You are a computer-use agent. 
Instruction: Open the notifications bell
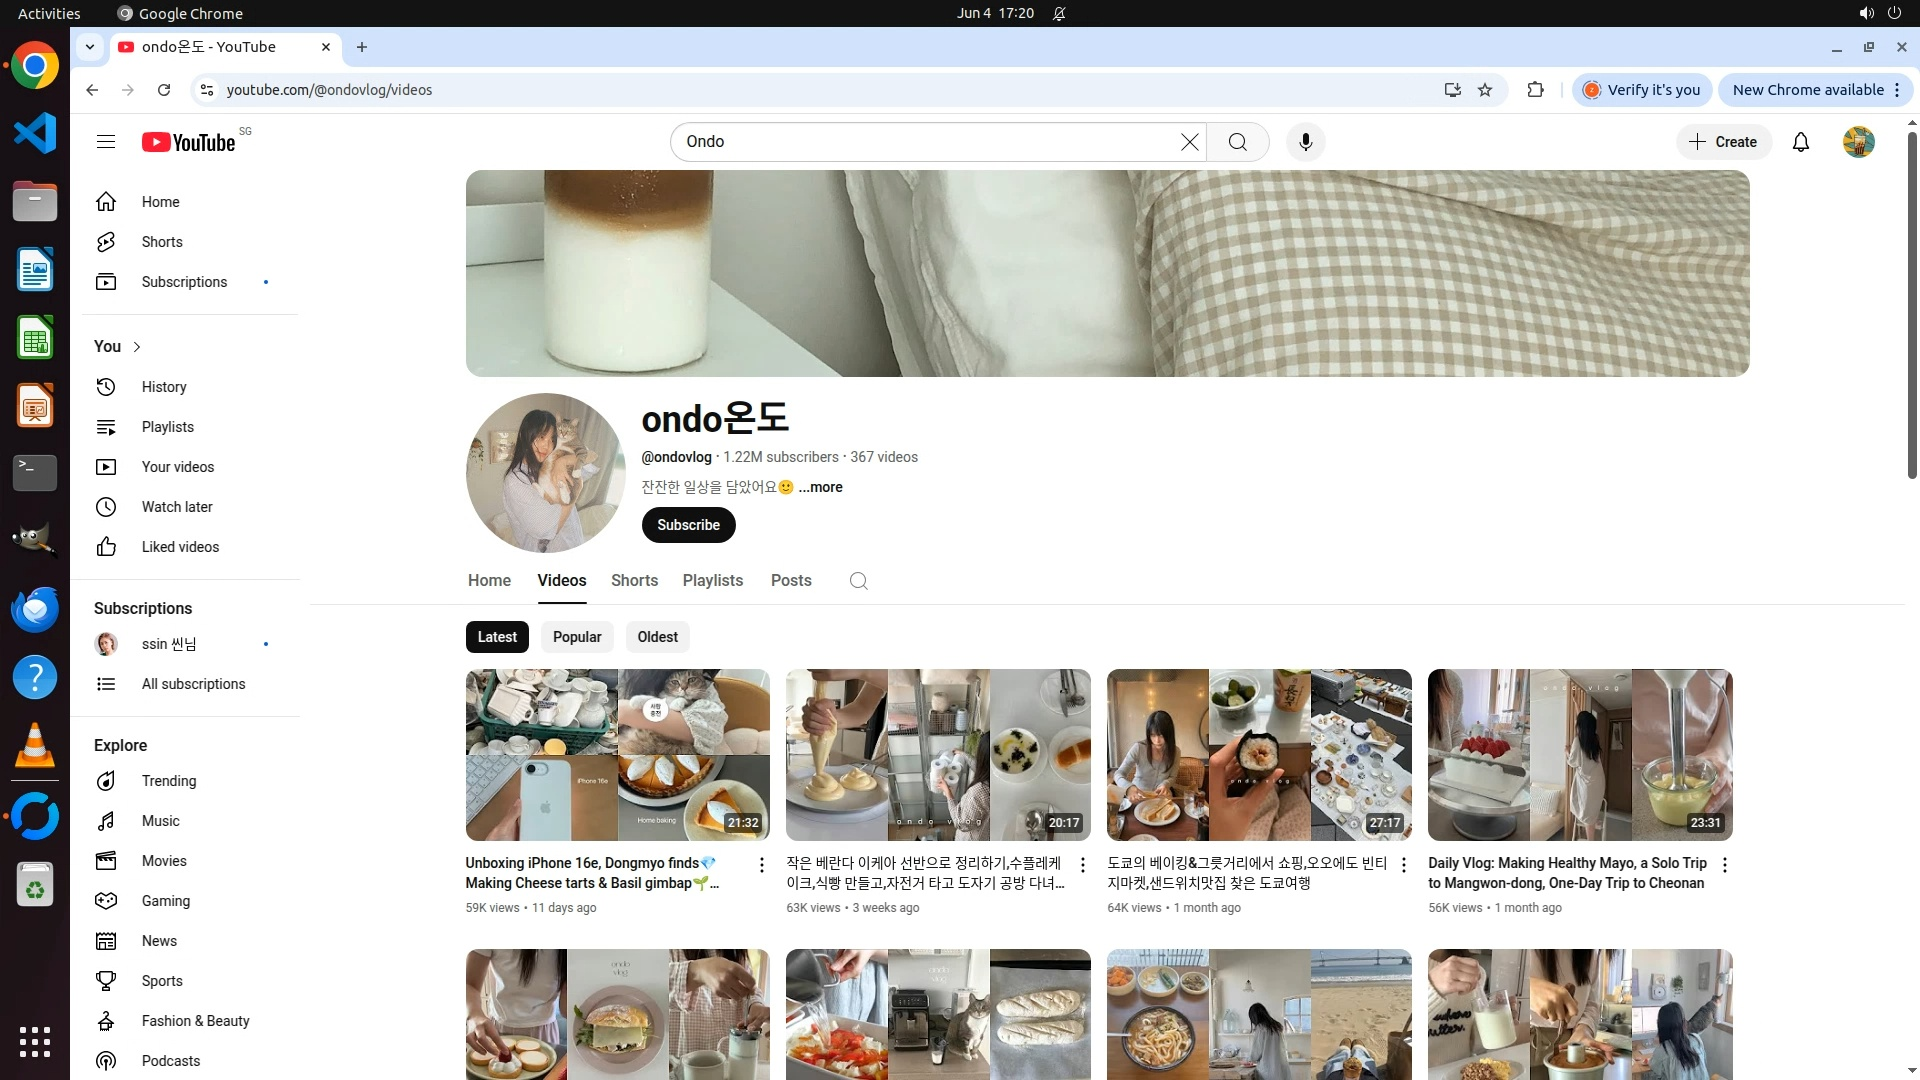point(1800,142)
